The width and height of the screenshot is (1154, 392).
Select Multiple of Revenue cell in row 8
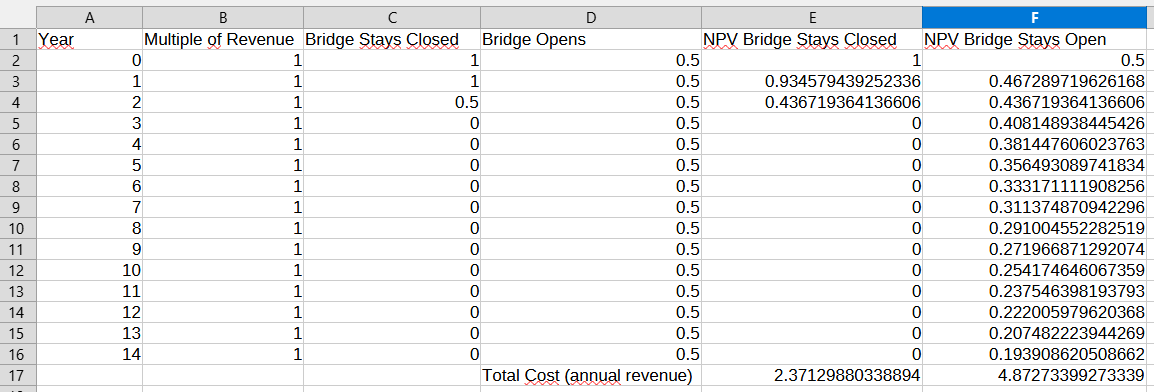222,186
